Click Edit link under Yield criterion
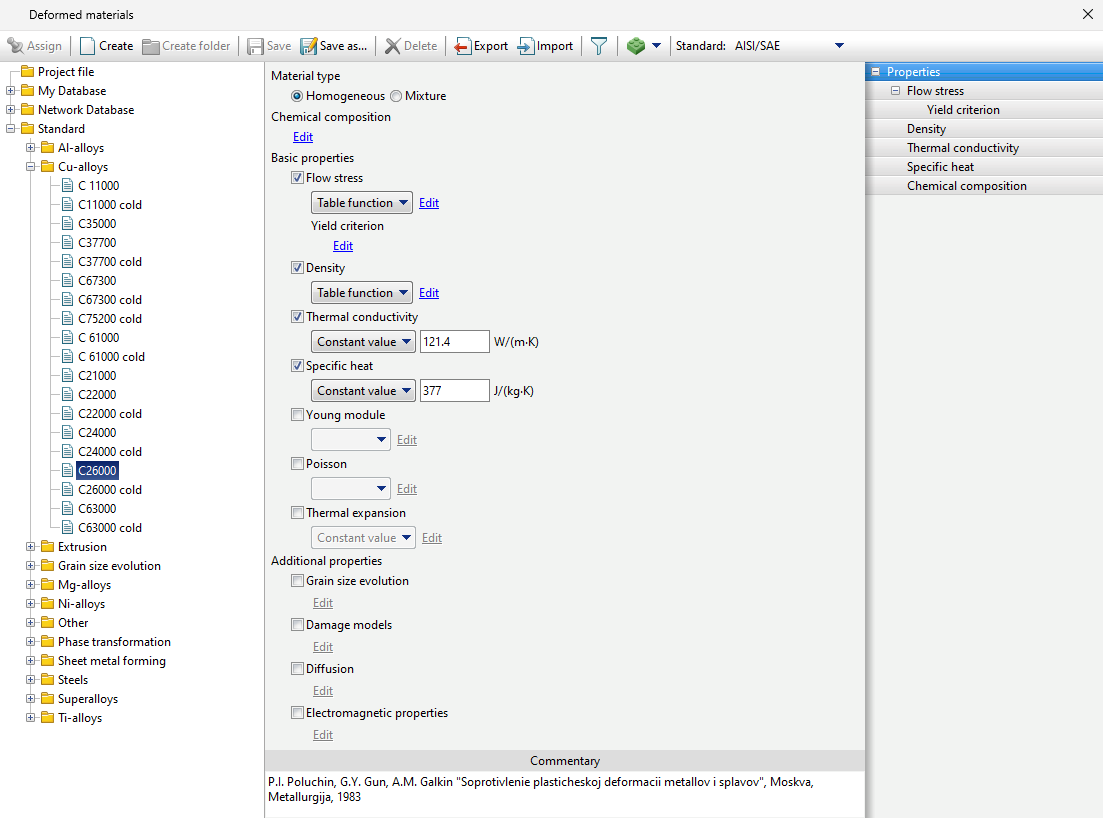Screen dimensions: 1103x818 click(x=342, y=246)
